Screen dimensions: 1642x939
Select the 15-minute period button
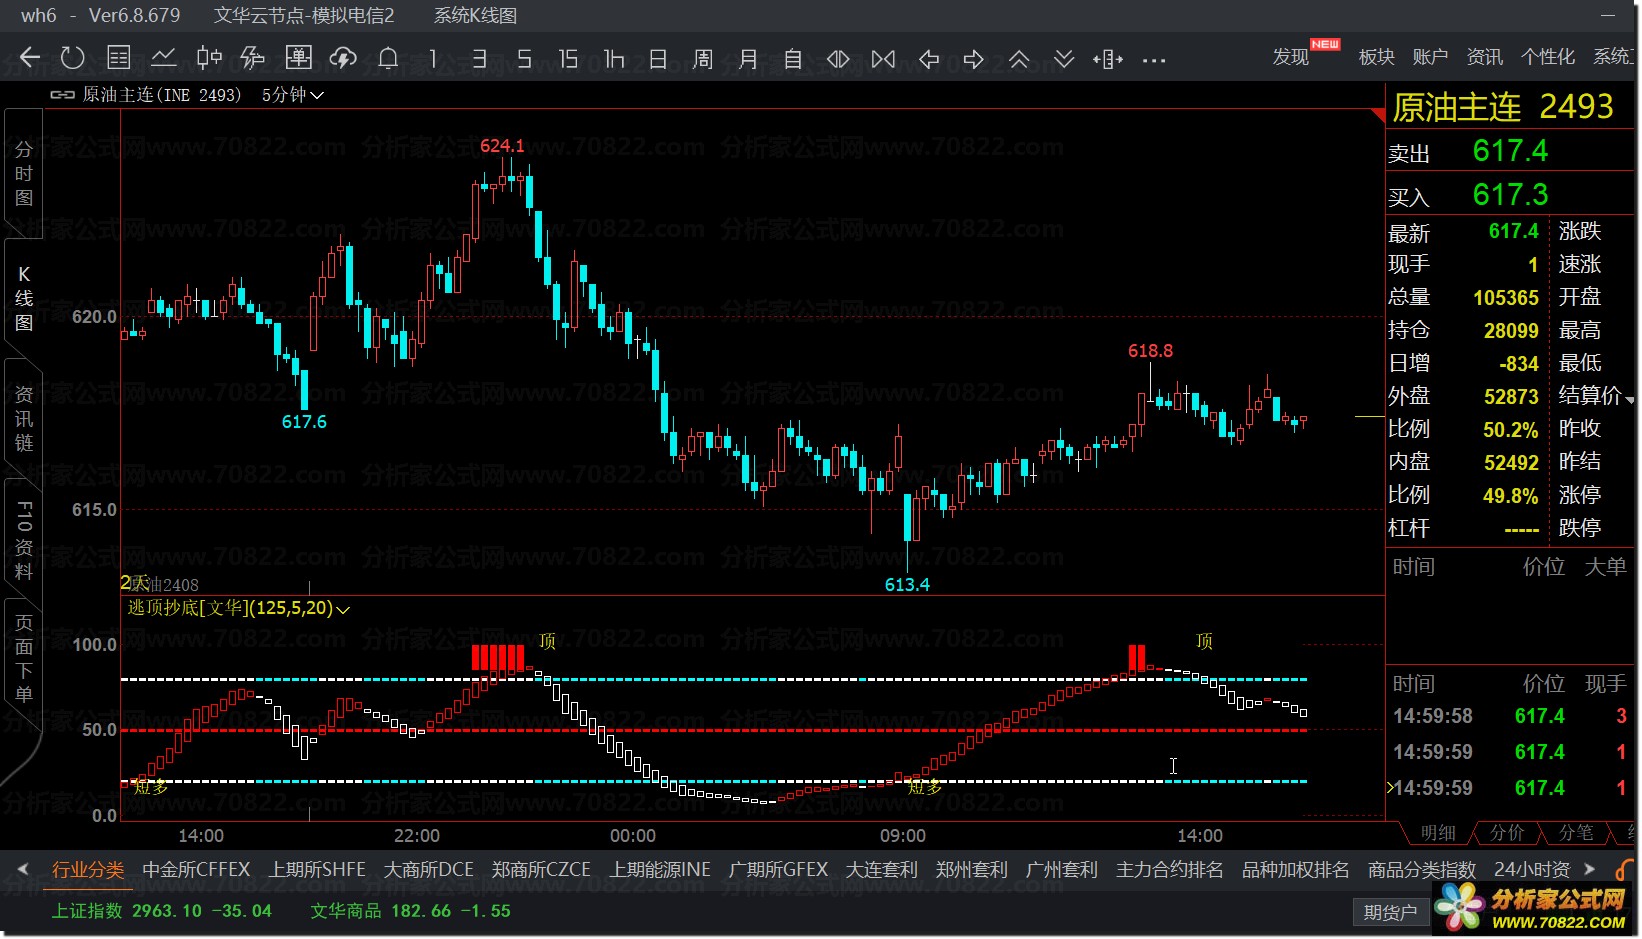pyautogui.click(x=568, y=58)
